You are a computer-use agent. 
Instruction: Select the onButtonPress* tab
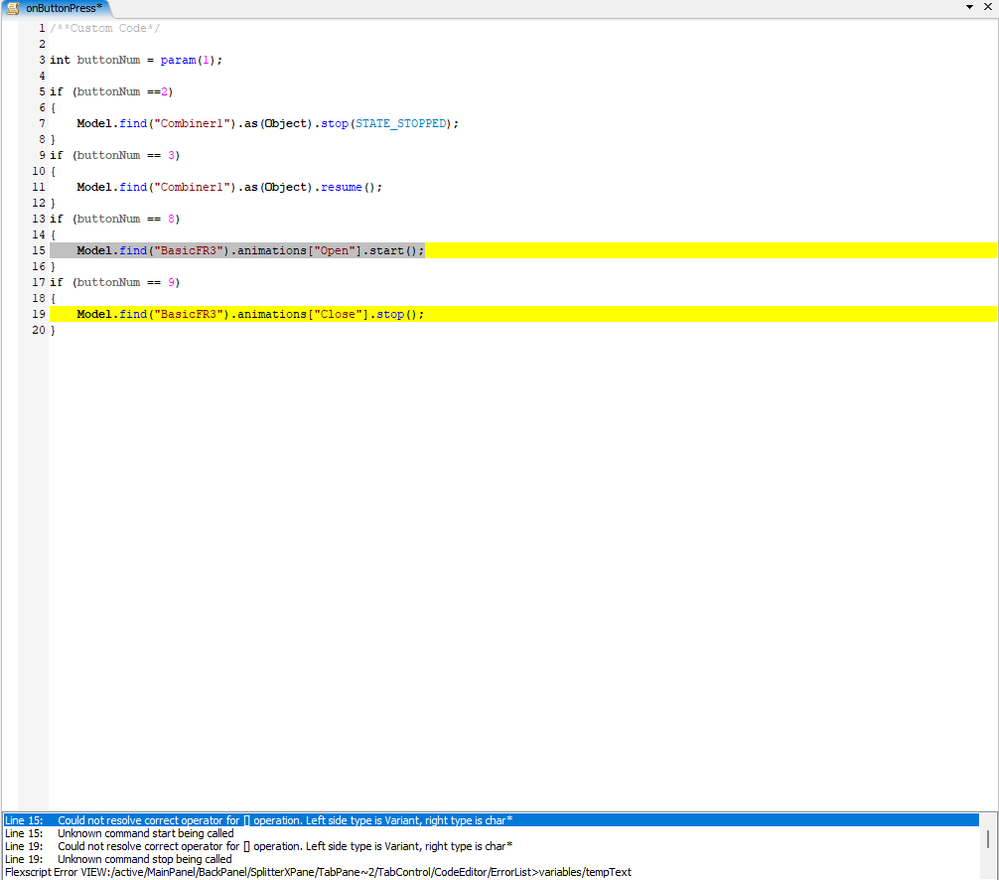pyautogui.click(x=57, y=8)
